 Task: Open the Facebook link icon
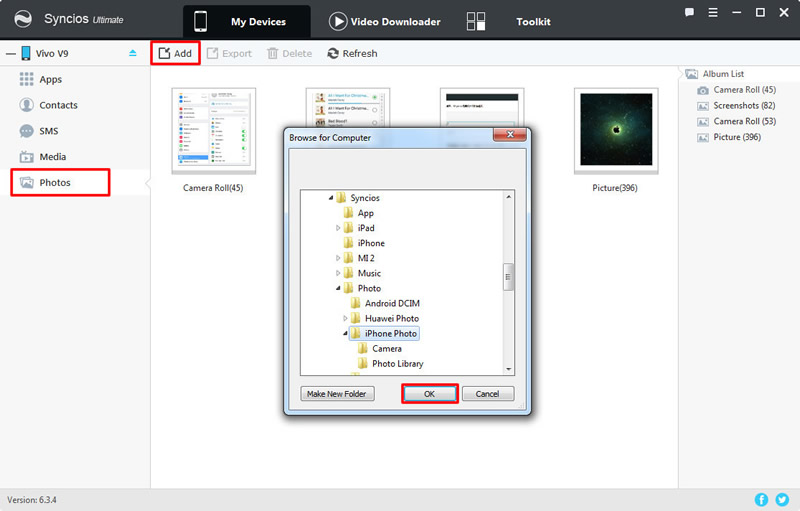coord(761,500)
